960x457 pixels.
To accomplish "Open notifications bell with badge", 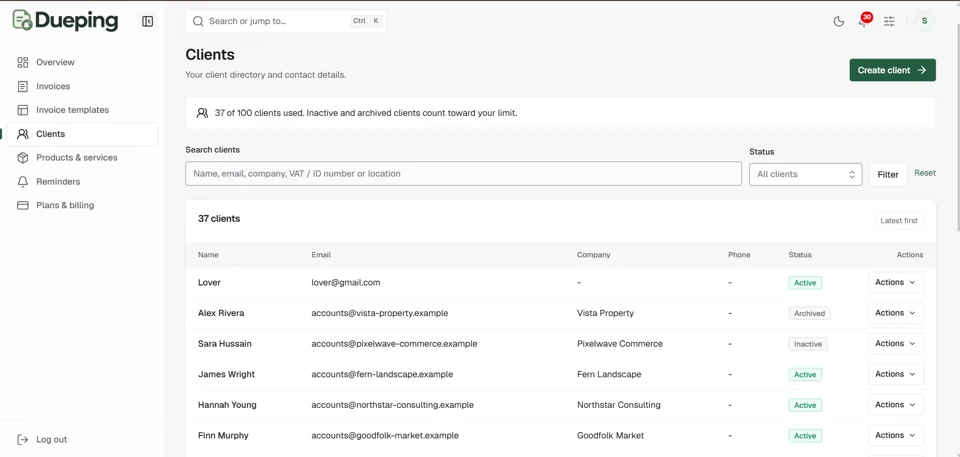I will [864, 21].
